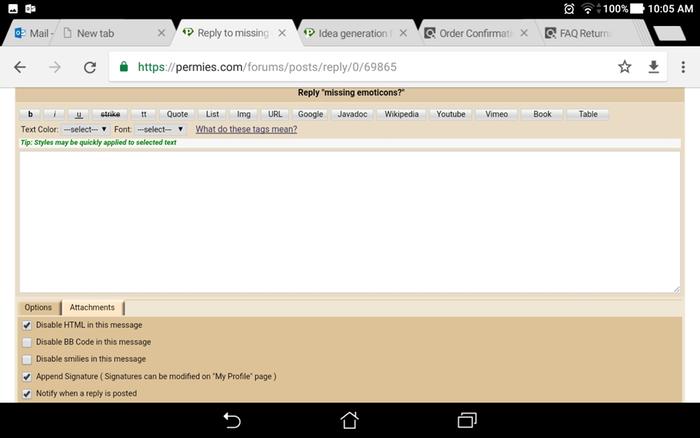Reload the page with the refresh icon
The image size is (700, 438).
[89, 67]
